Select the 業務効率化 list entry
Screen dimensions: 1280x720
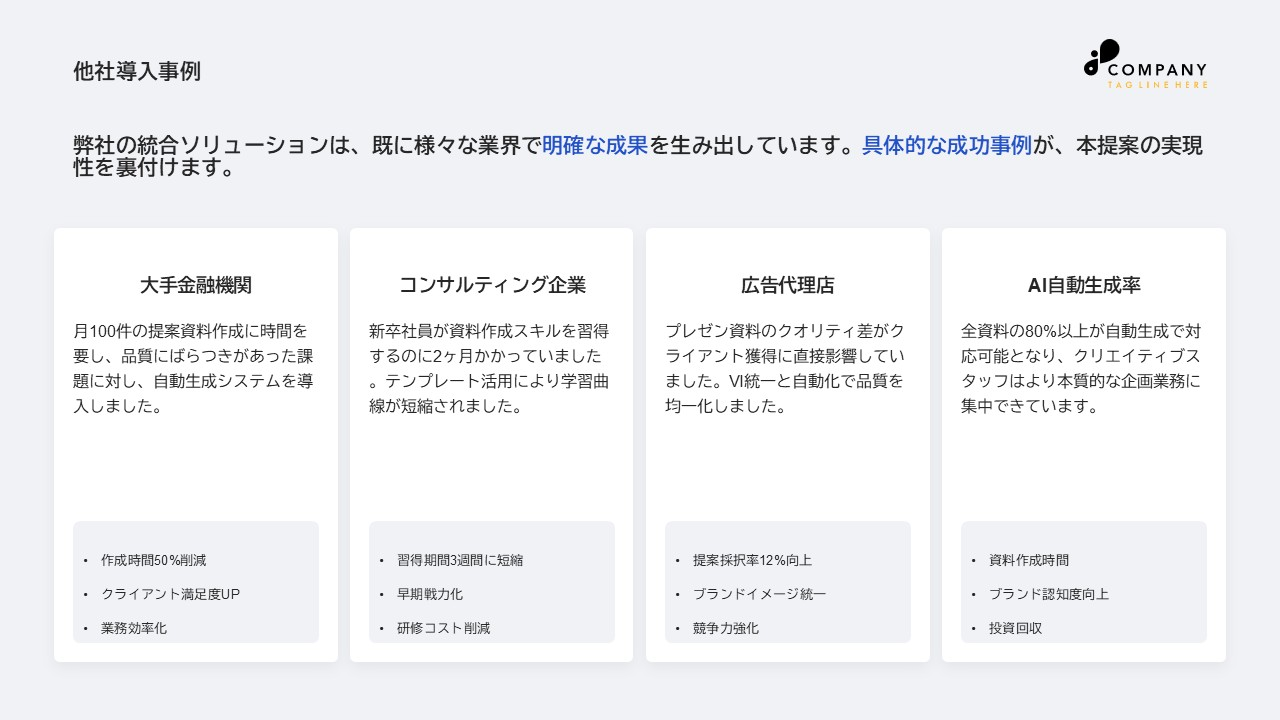pyautogui.click(x=137, y=628)
